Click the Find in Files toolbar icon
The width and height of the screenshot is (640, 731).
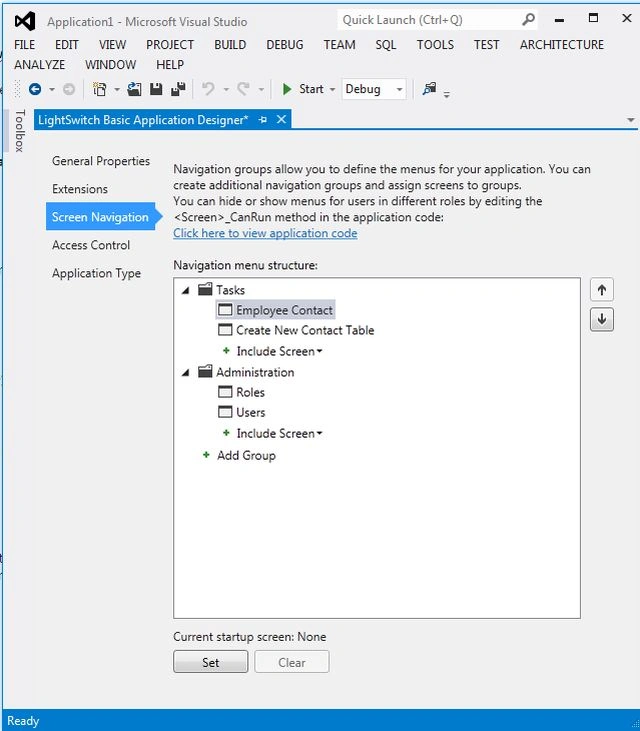[429, 88]
